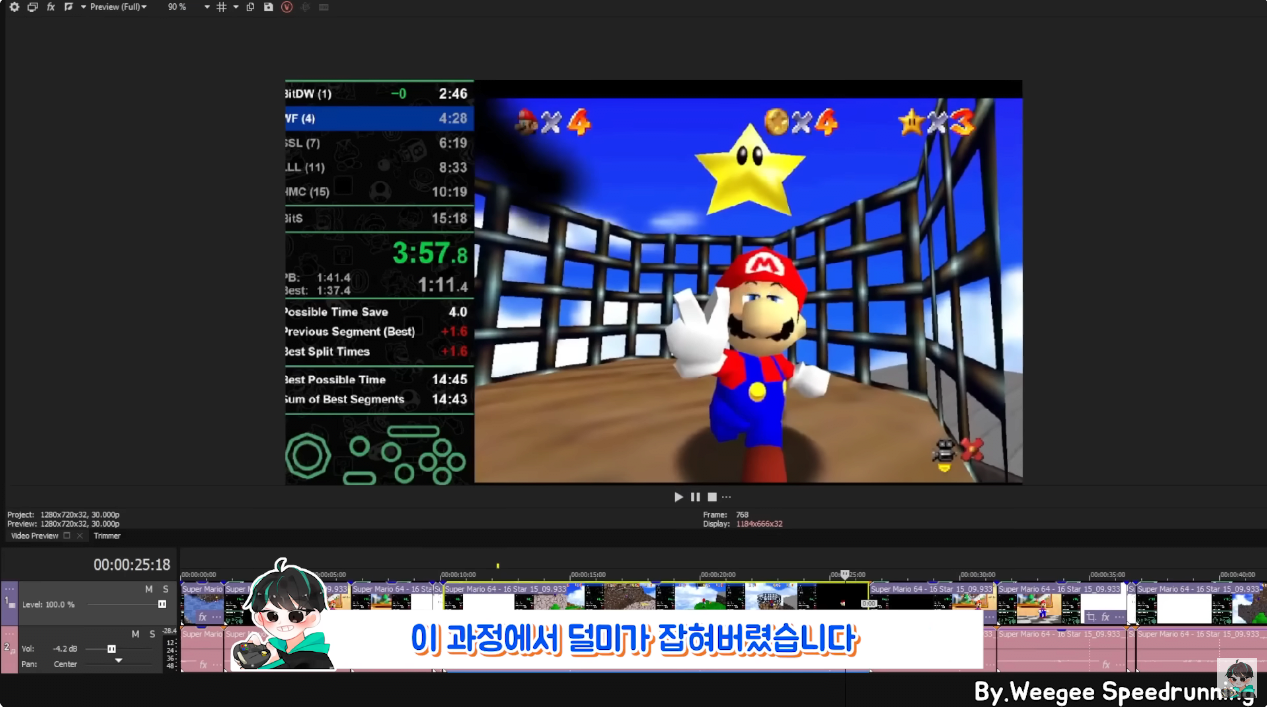Click the Preview 1280x720x32 info text

click(63, 524)
